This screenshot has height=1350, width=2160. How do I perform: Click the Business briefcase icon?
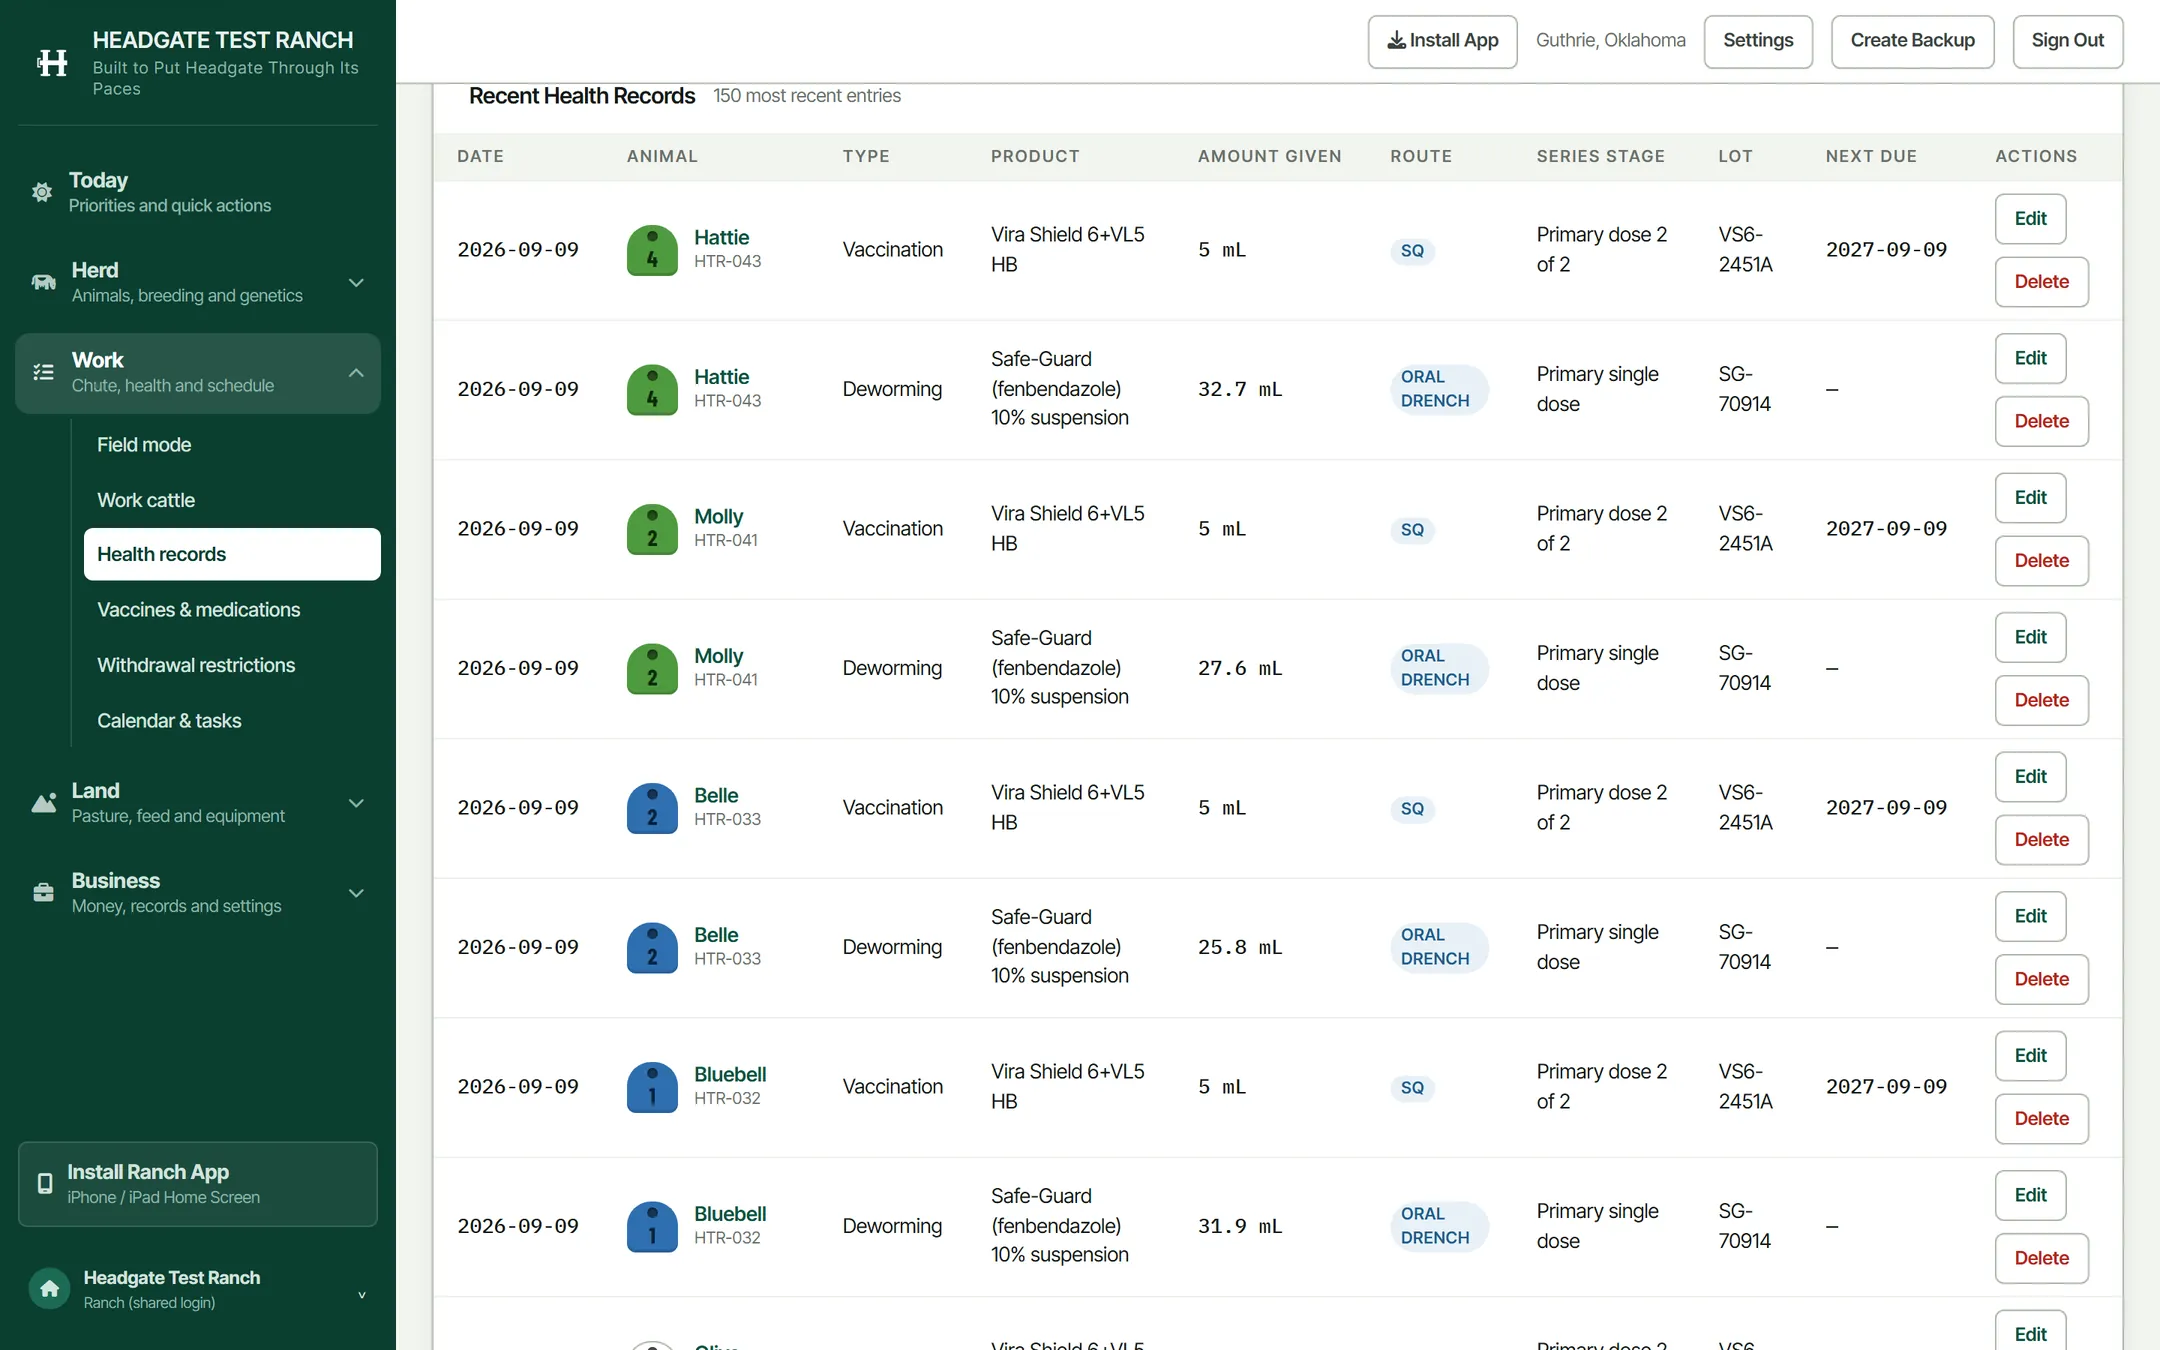(44, 893)
